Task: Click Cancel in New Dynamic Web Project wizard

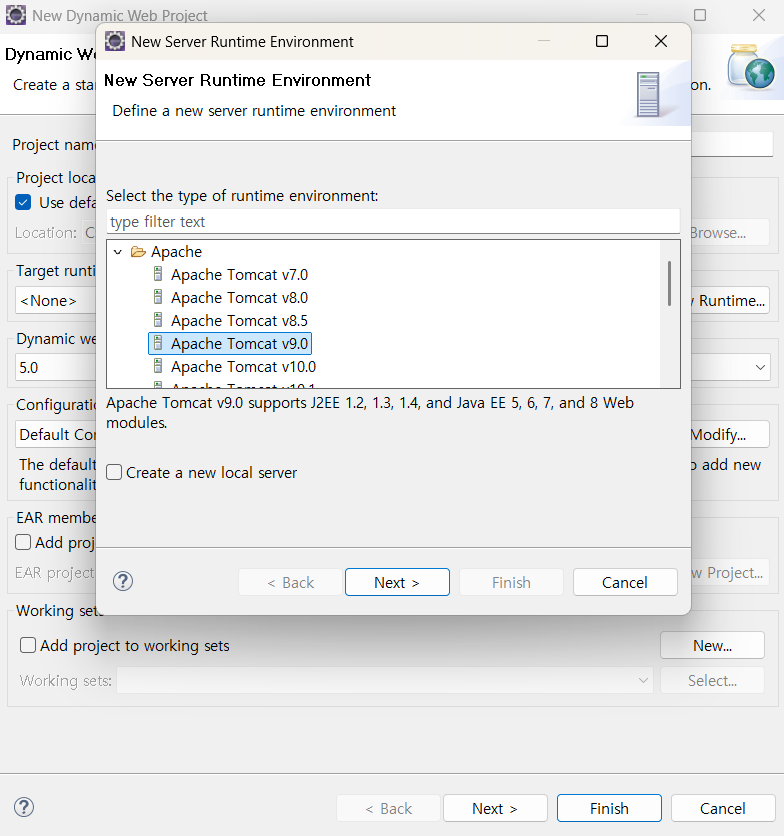Action: (723, 808)
